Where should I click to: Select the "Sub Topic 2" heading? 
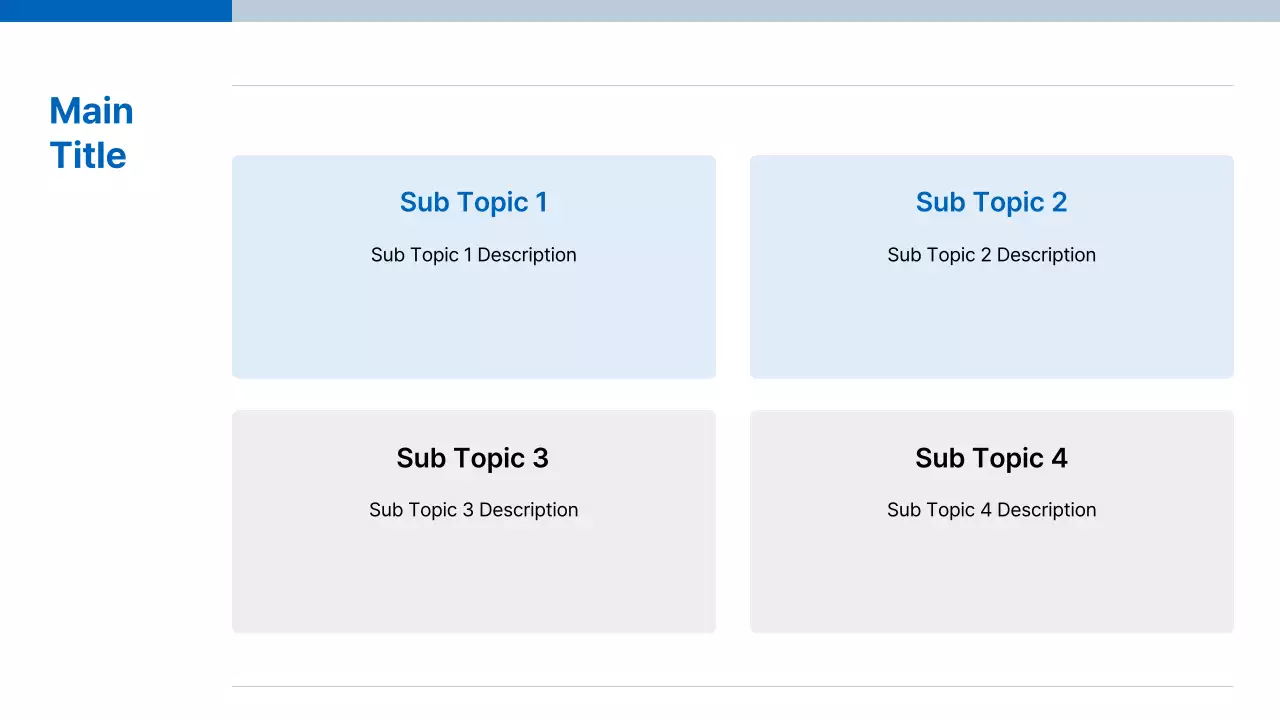(x=991, y=202)
